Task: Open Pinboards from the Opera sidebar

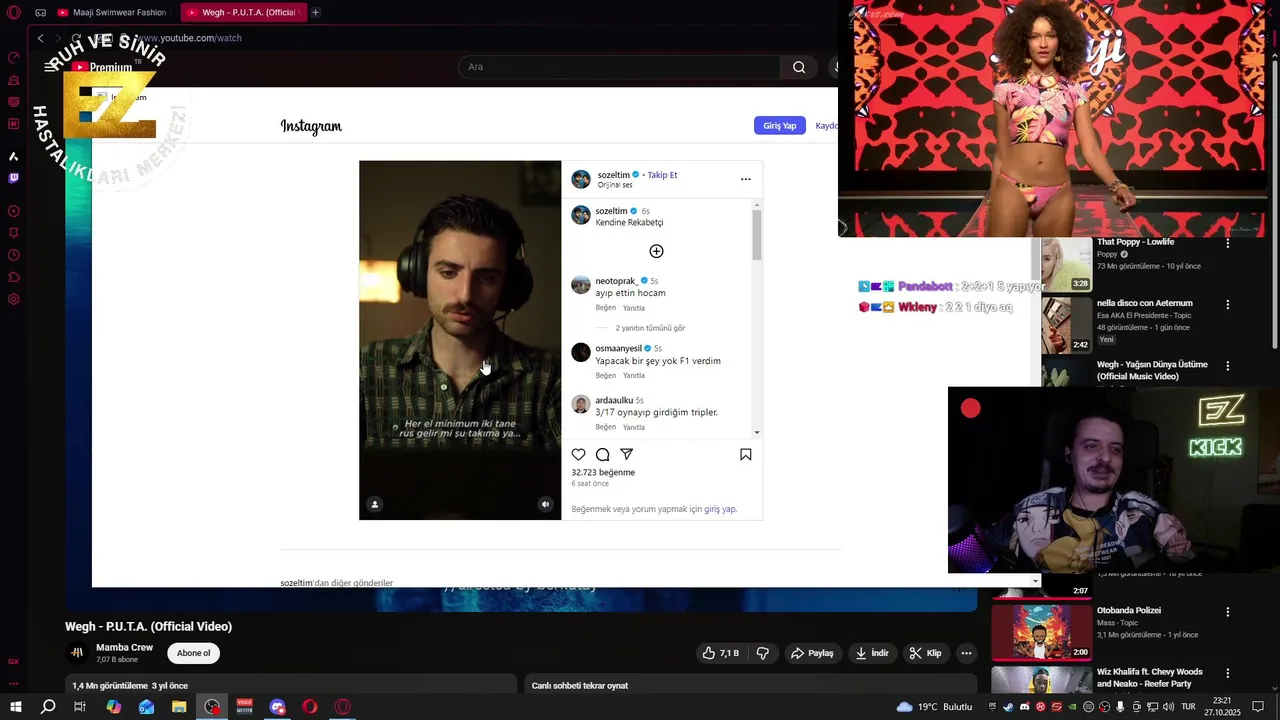Action: tap(14, 233)
